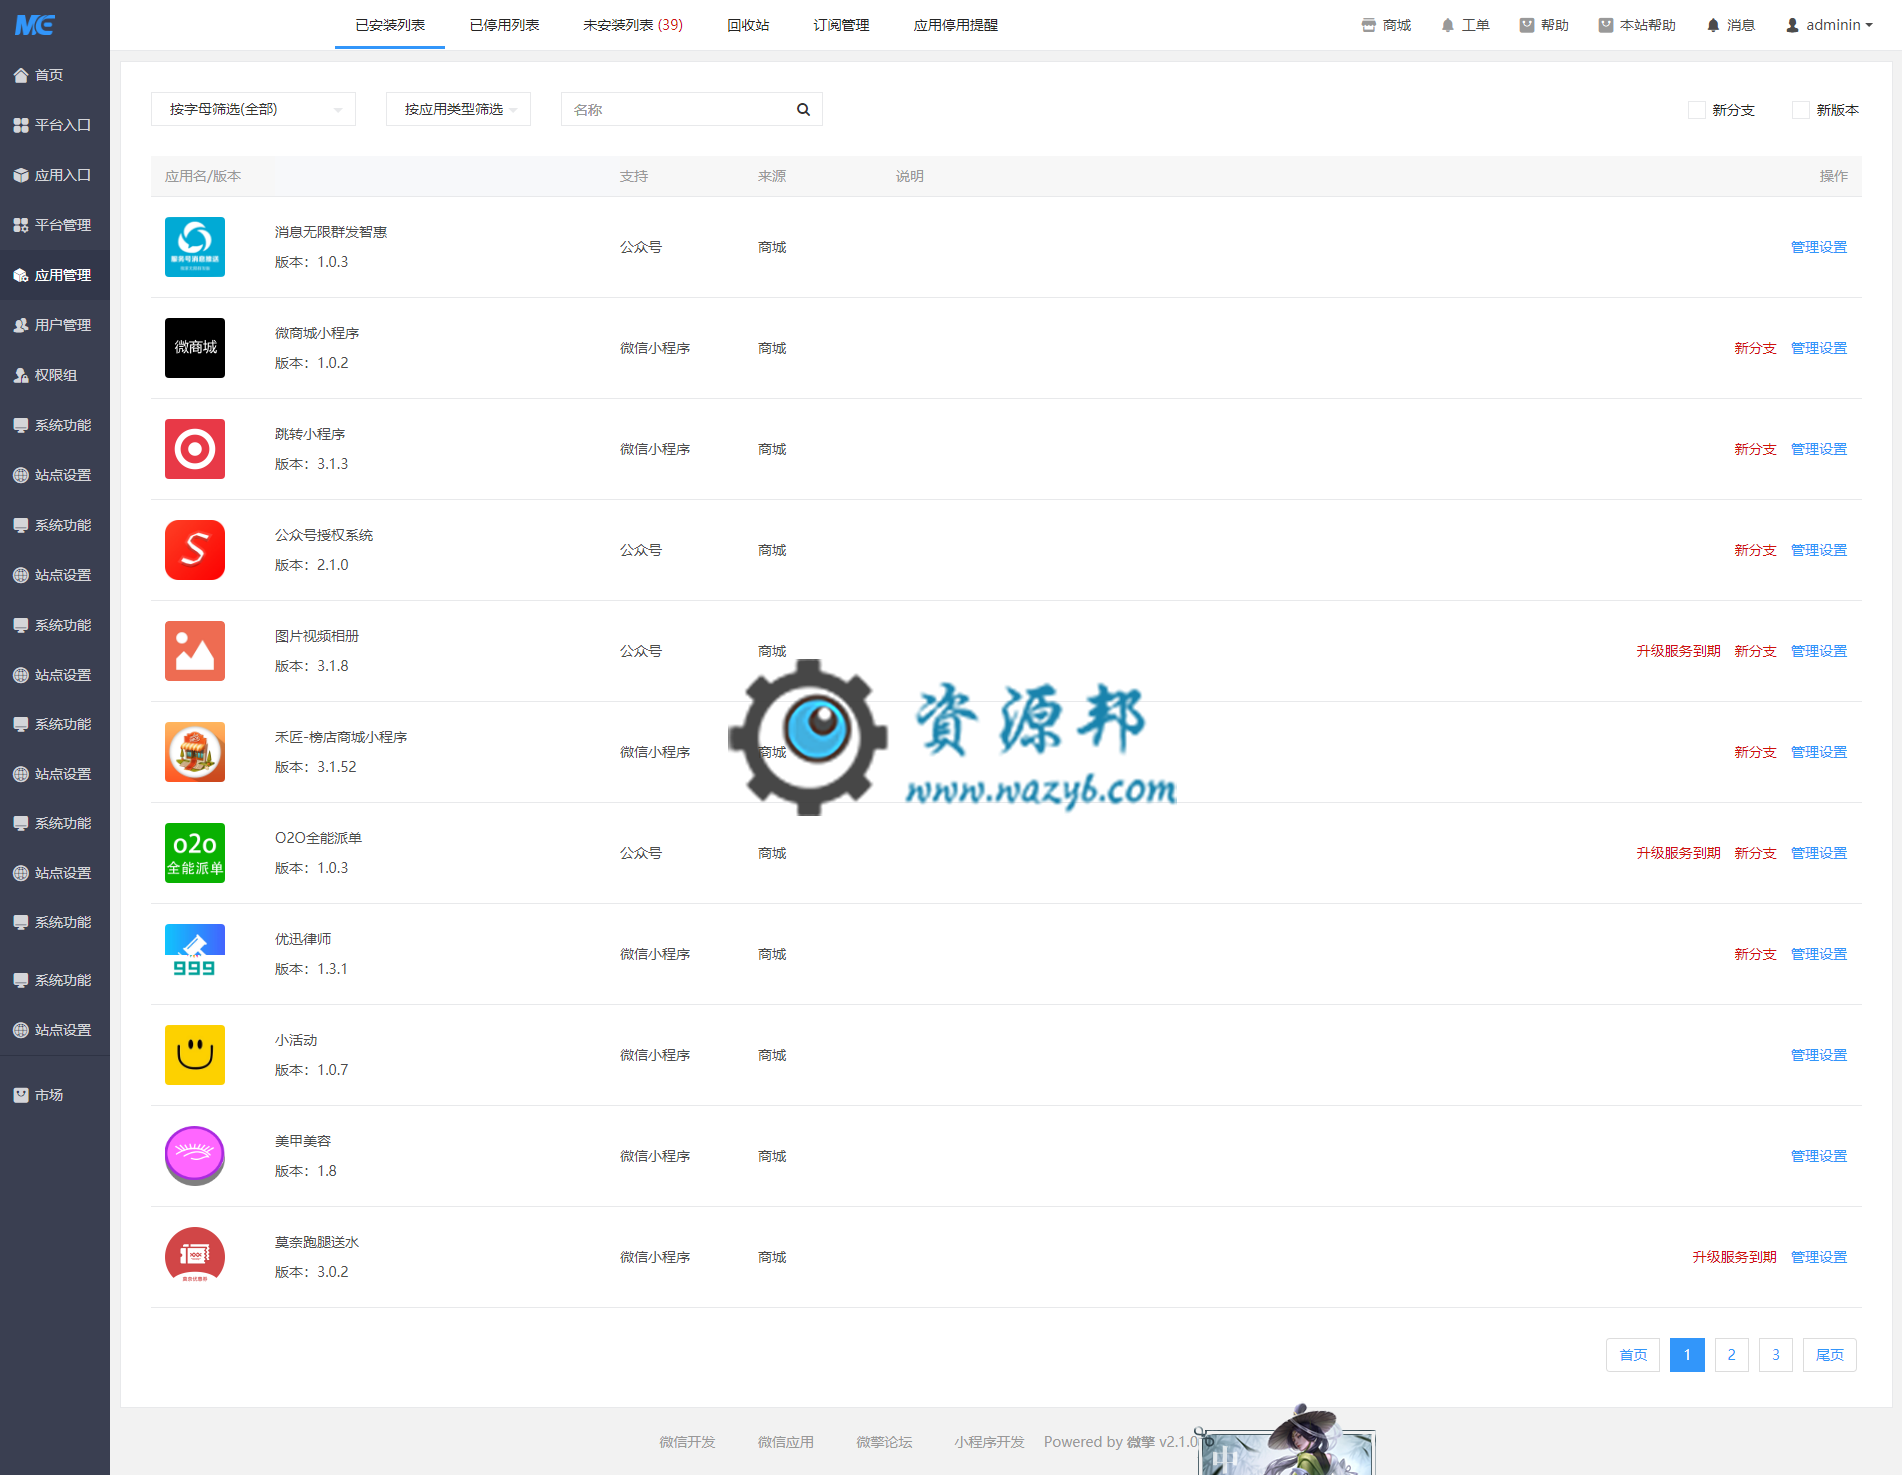Click the red 跳转小程序 target icon
The height and width of the screenshot is (1475, 1902).
coord(195,449)
